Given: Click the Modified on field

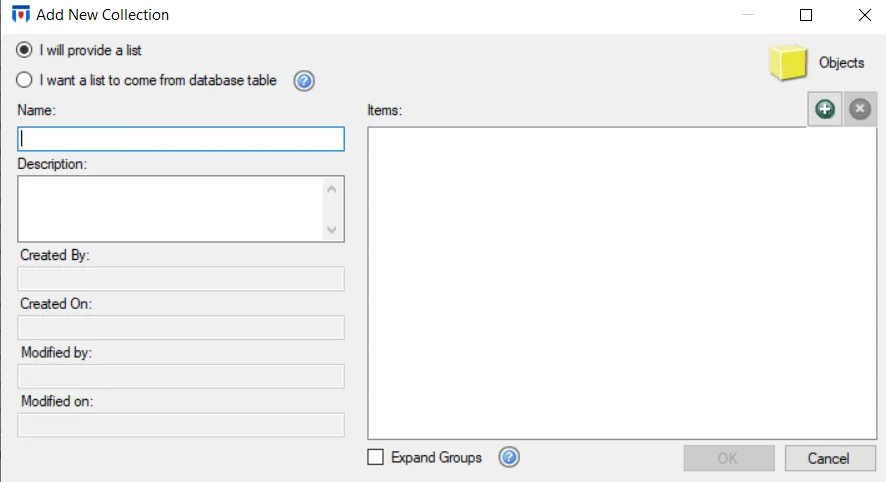Looking at the screenshot, I should 181,425.
